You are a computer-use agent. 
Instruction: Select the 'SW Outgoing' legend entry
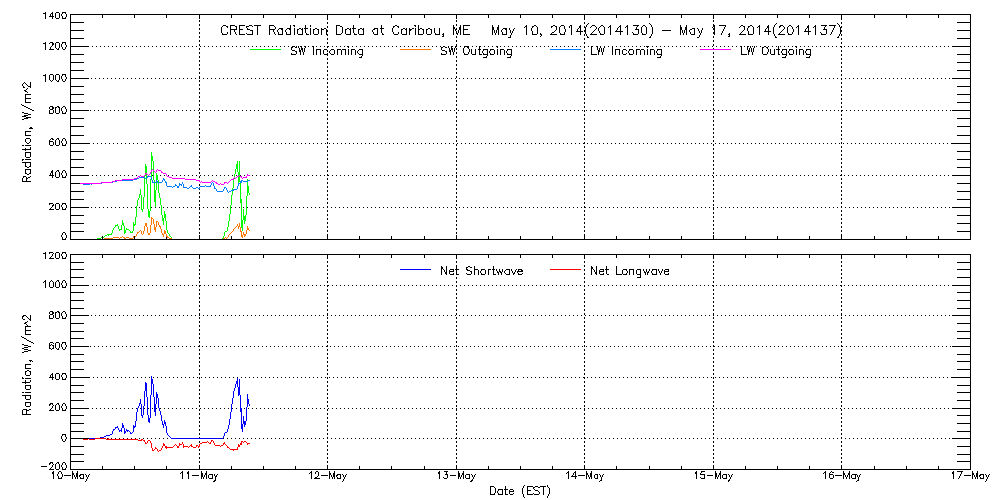point(476,51)
